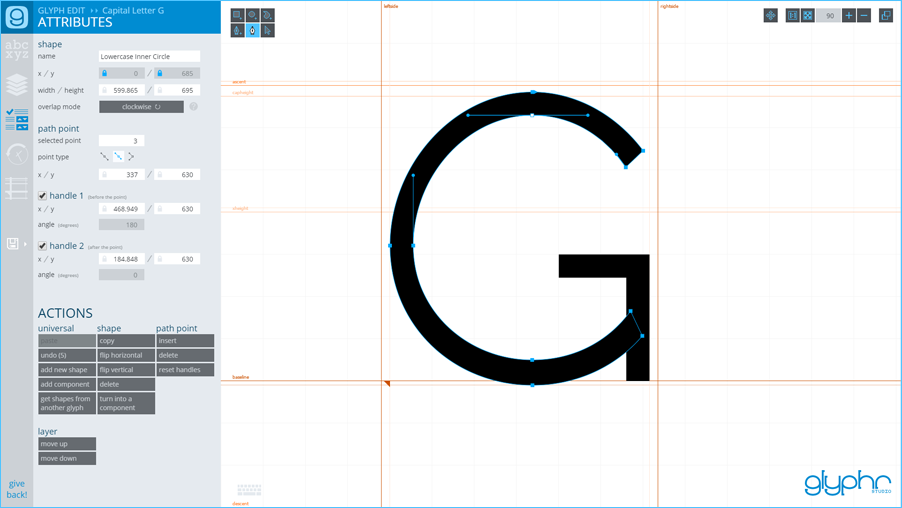Screen dimensions: 902x508
Task: Click the shape copy button
Action: pos(126,341)
